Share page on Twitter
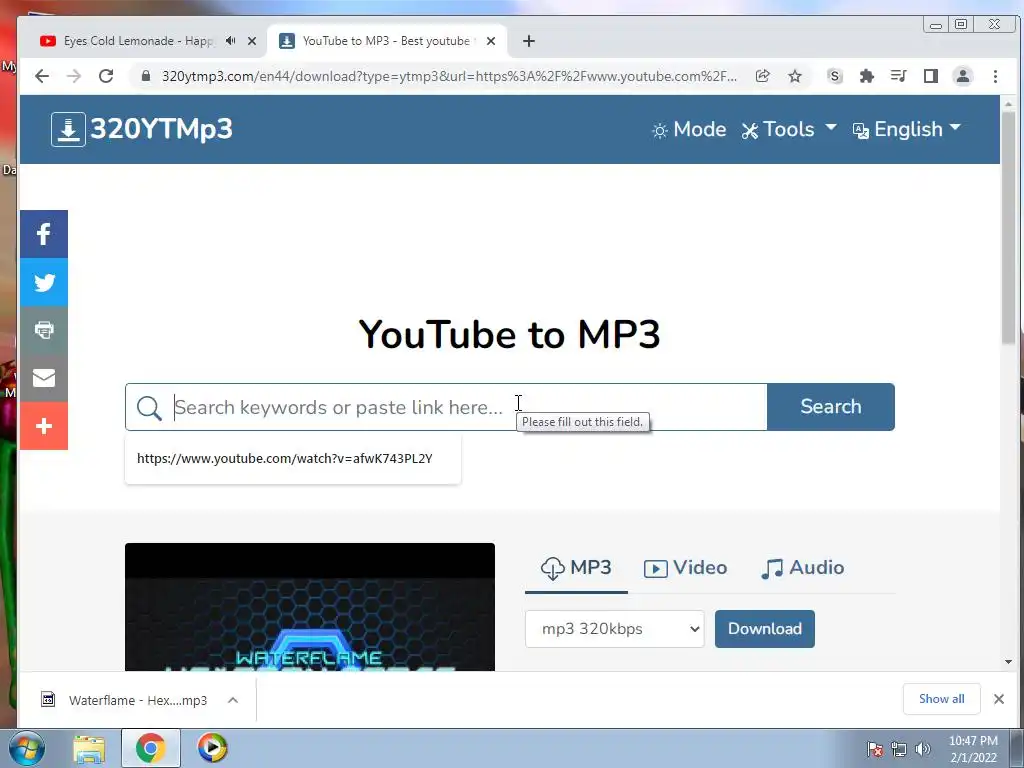The height and width of the screenshot is (768, 1024). click(44, 282)
